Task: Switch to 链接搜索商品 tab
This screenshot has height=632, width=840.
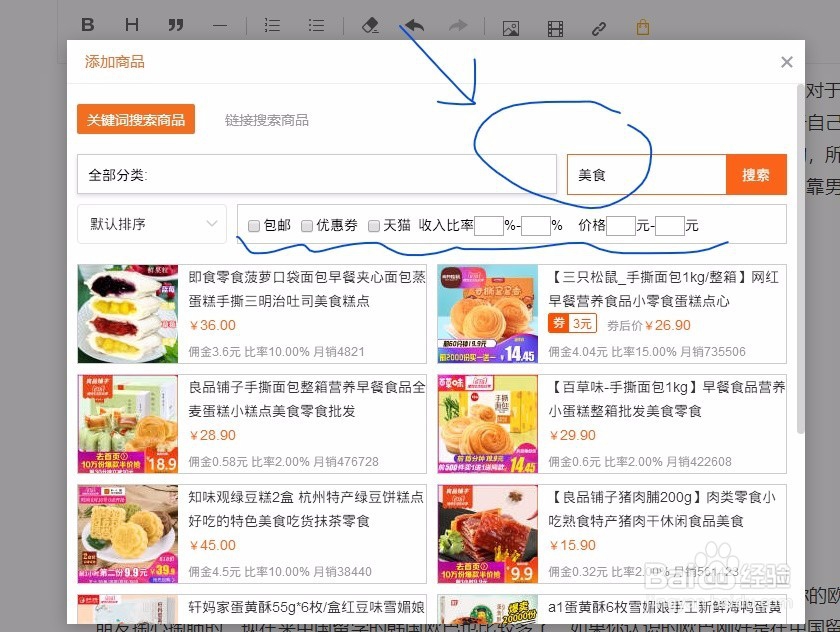Action: [x=266, y=120]
